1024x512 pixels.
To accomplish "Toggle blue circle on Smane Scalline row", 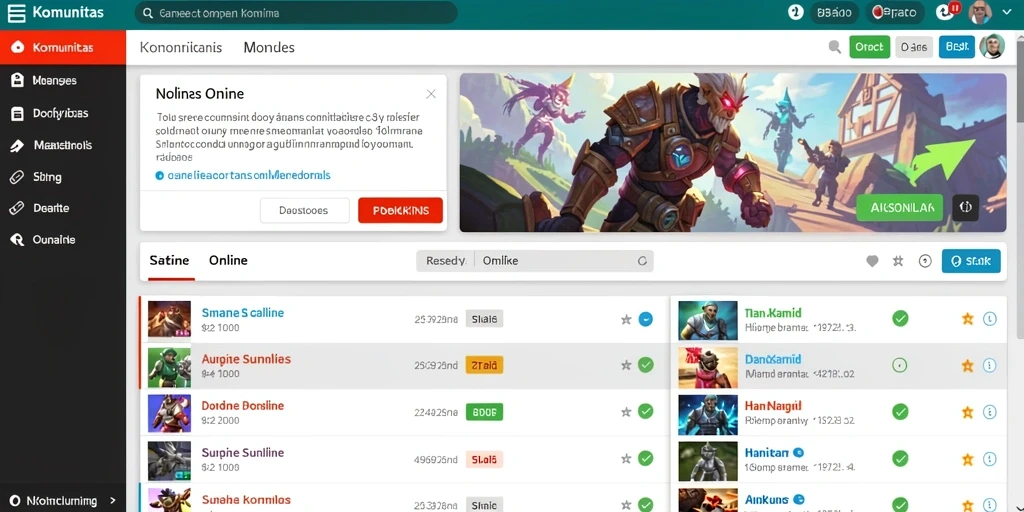I will click(645, 319).
